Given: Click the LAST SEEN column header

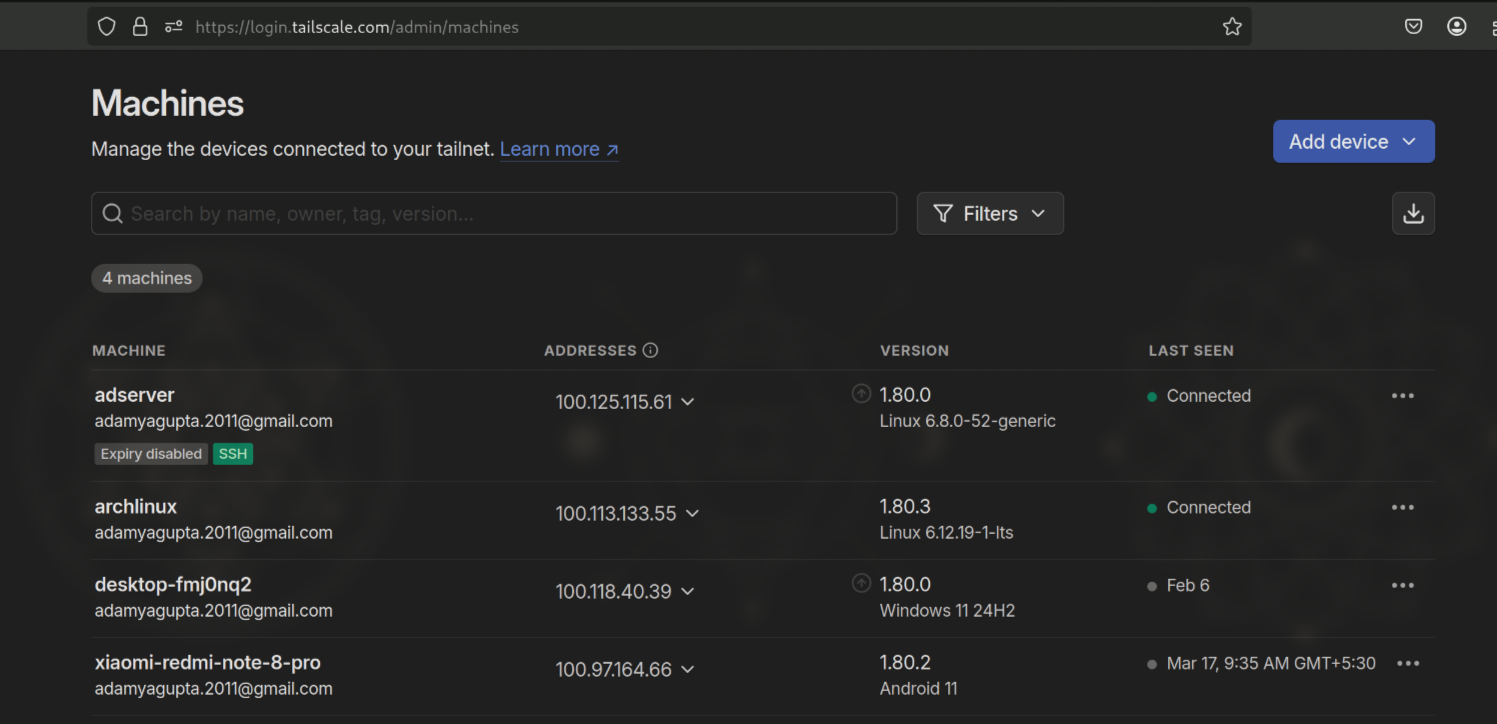Looking at the screenshot, I should pos(1191,351).
